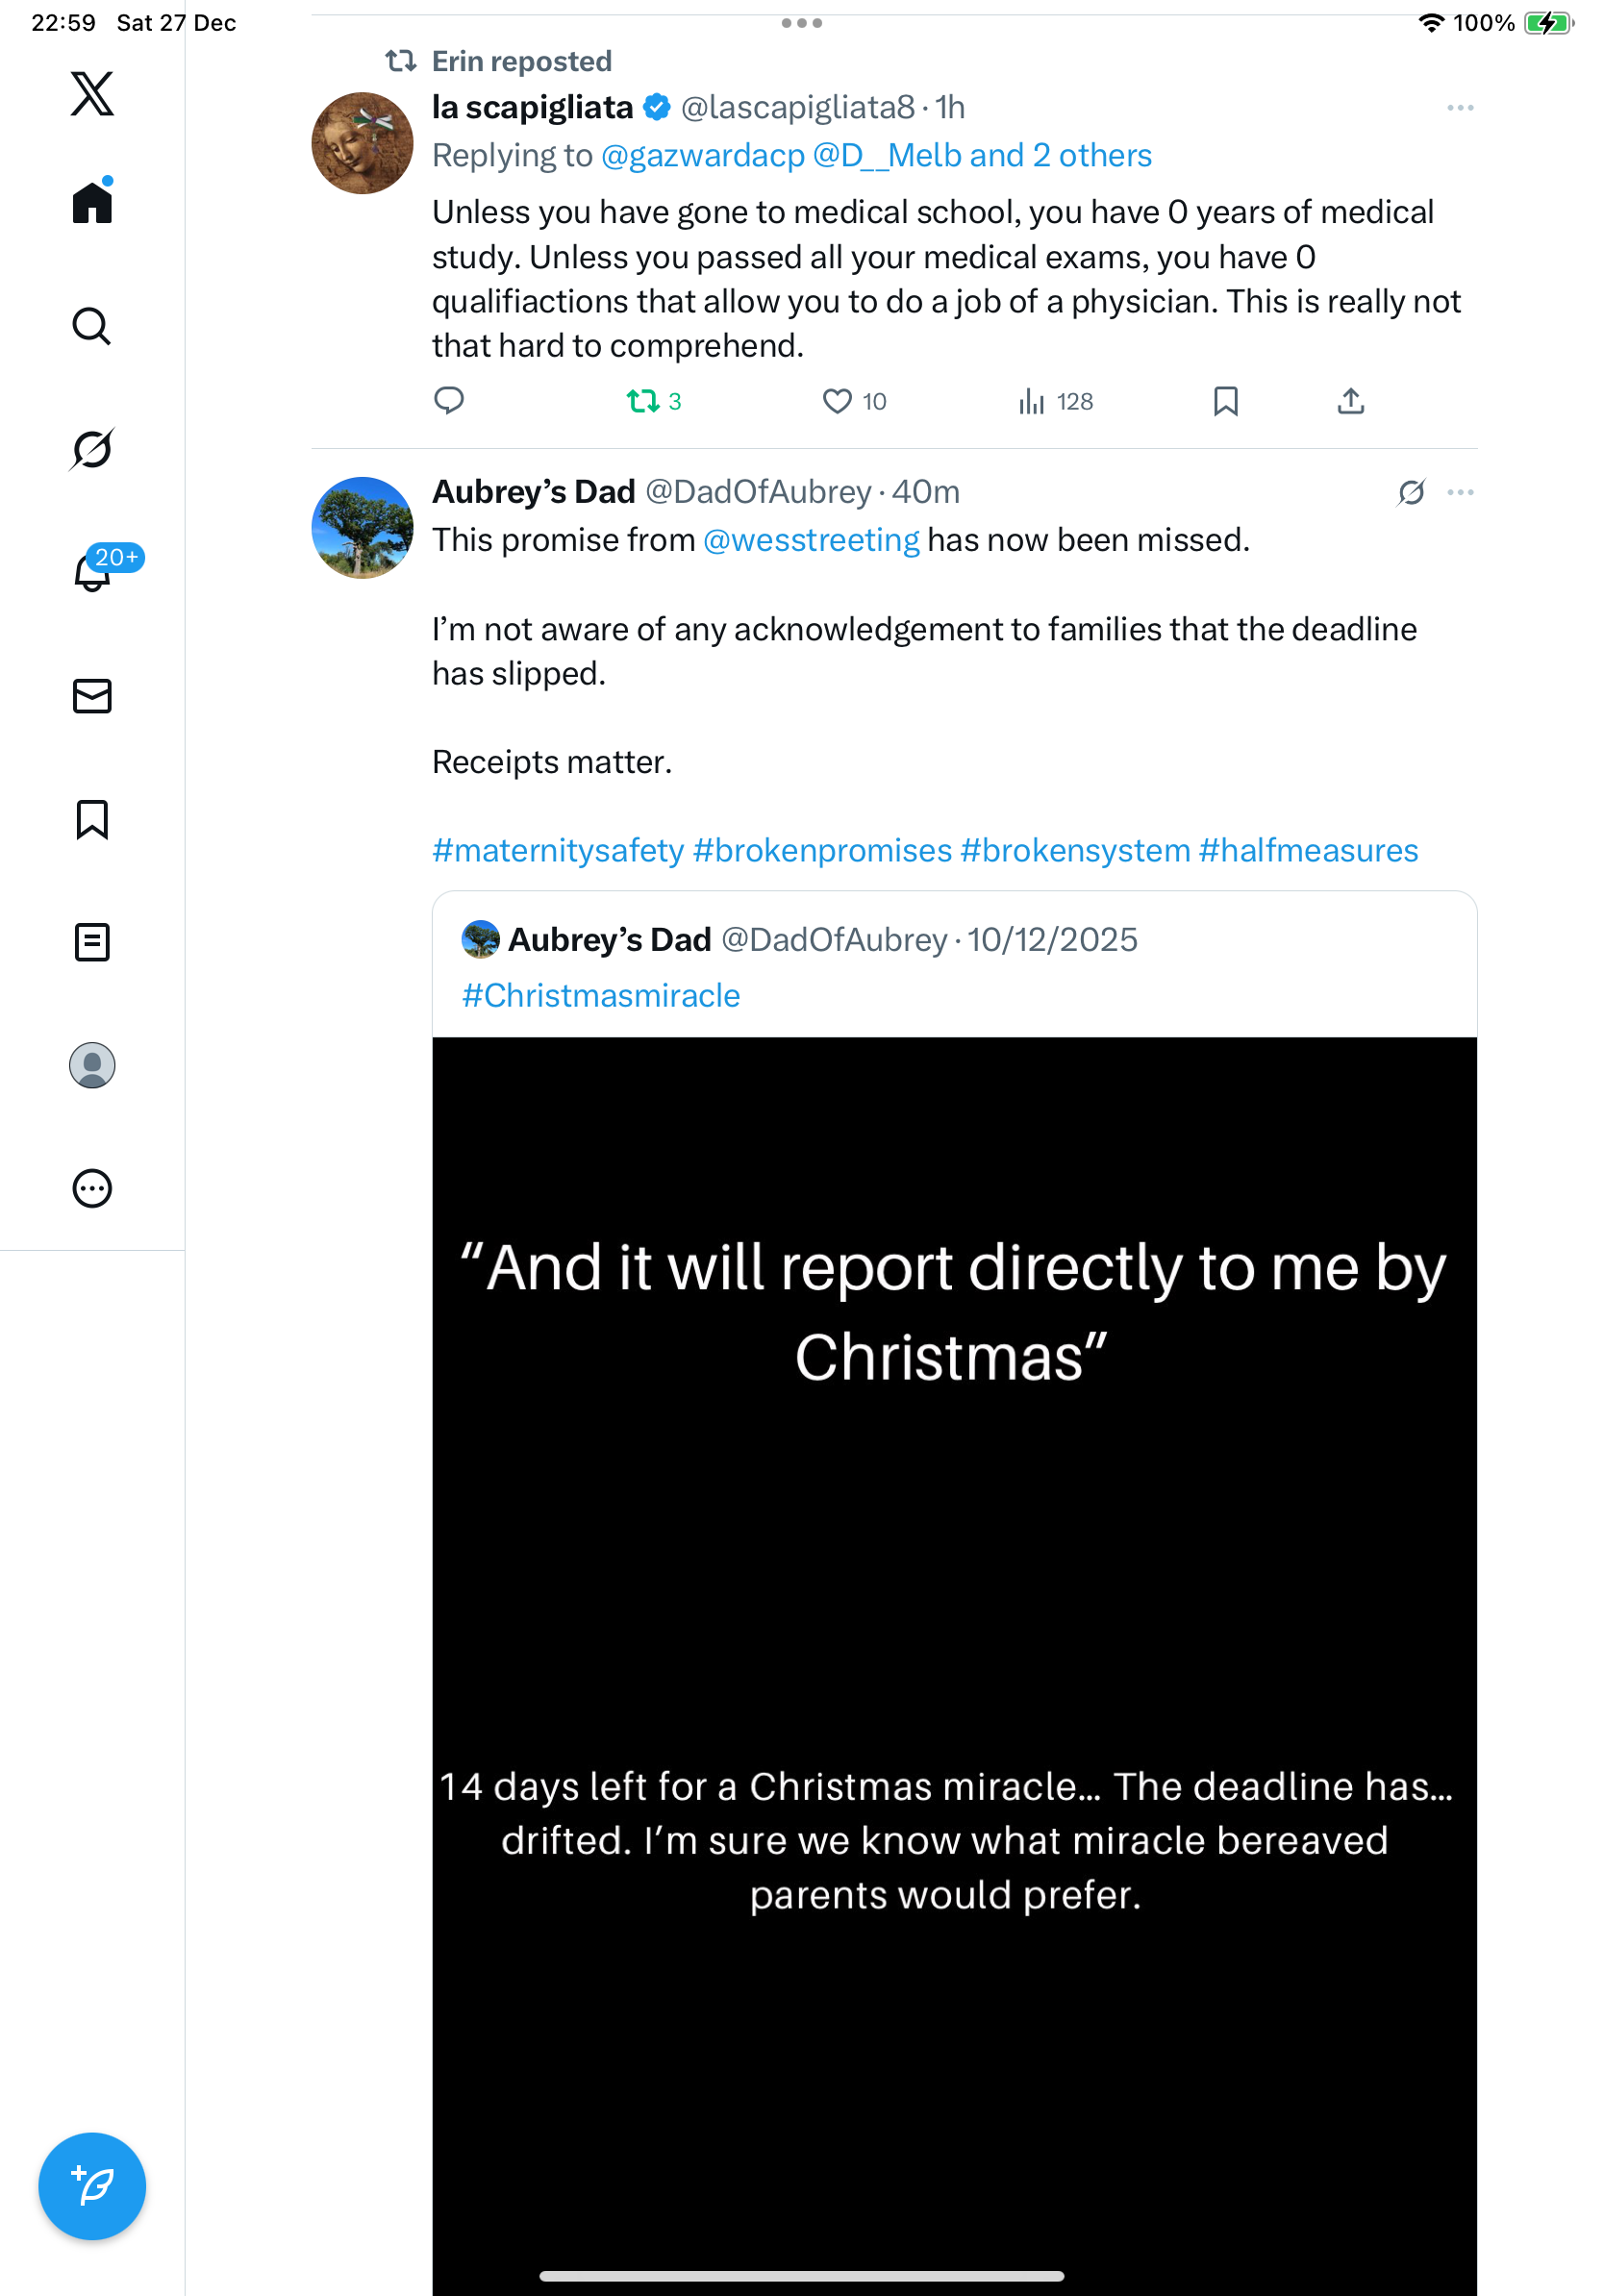1604x2296 pixels.
Task: Open more options on Aubrey's Dad post
Action: click(1460, 492)
